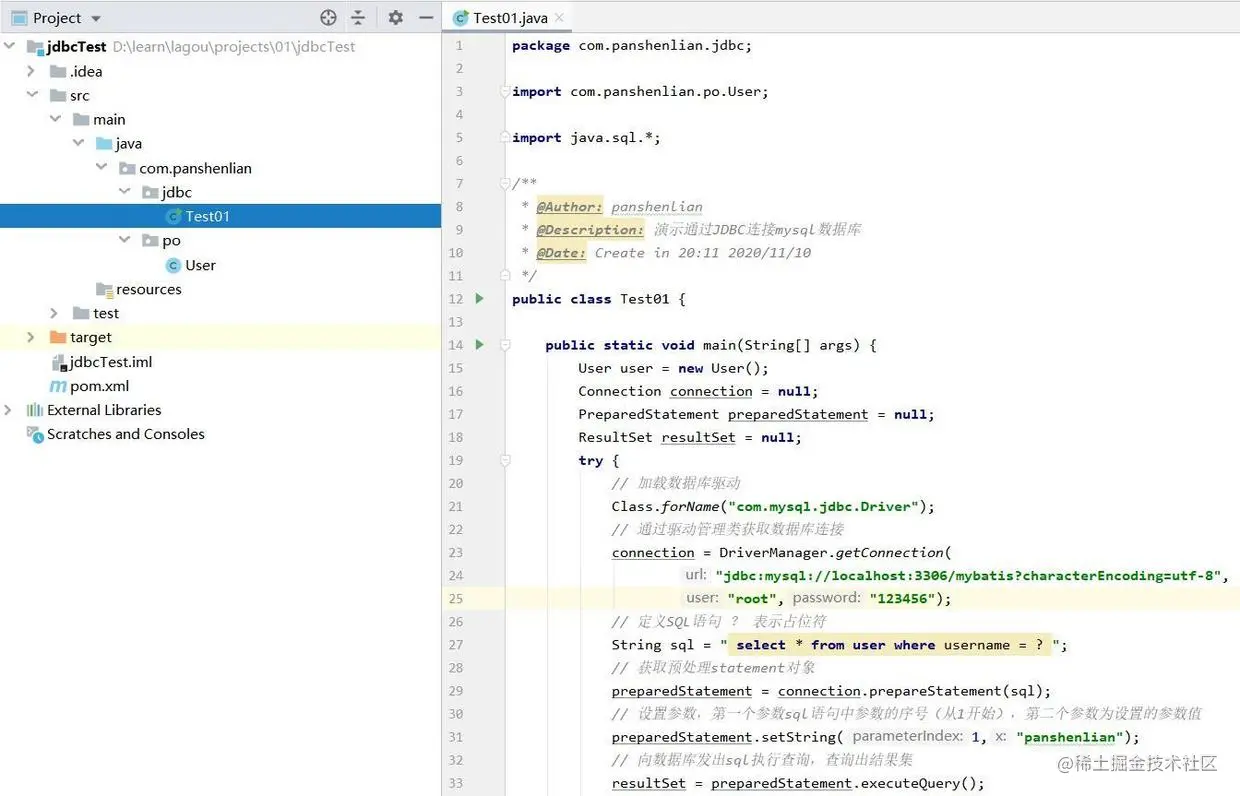Click the locate/select opened file target icon
This screenshot has width=1240, height=796.
click(x=328, y=18)
